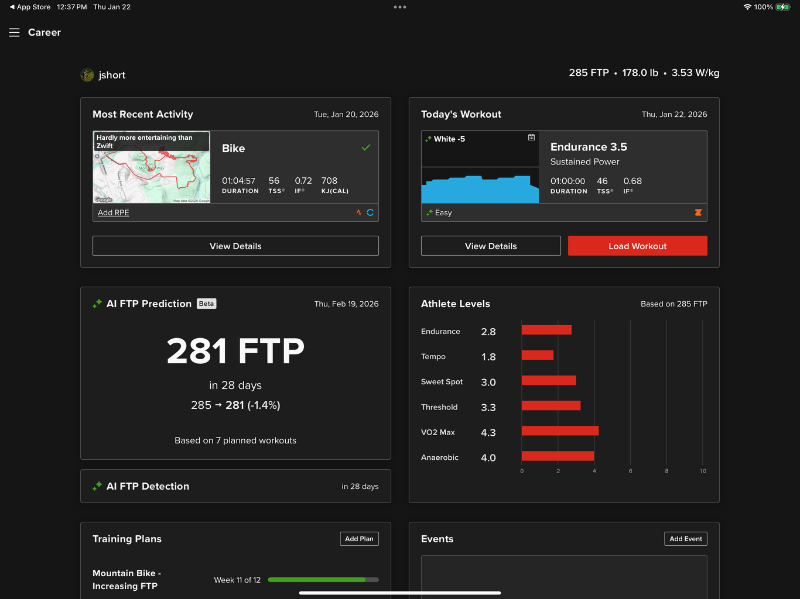800x599 pixels.
Task: Click the AI sparkle icon beside AI FTP Prediction
Action: point(97,304)
